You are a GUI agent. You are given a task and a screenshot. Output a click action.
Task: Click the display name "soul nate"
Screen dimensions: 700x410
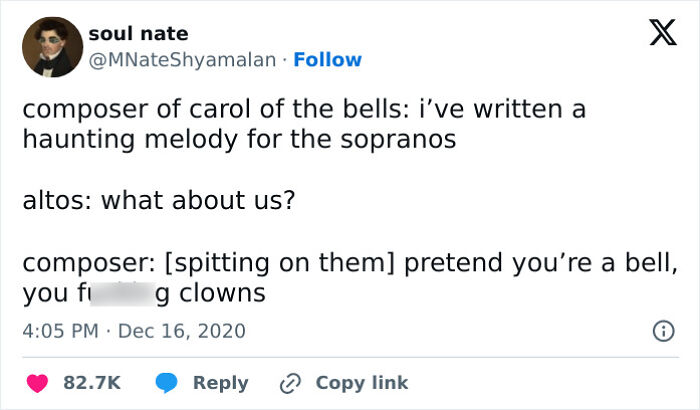pos(138,35)
